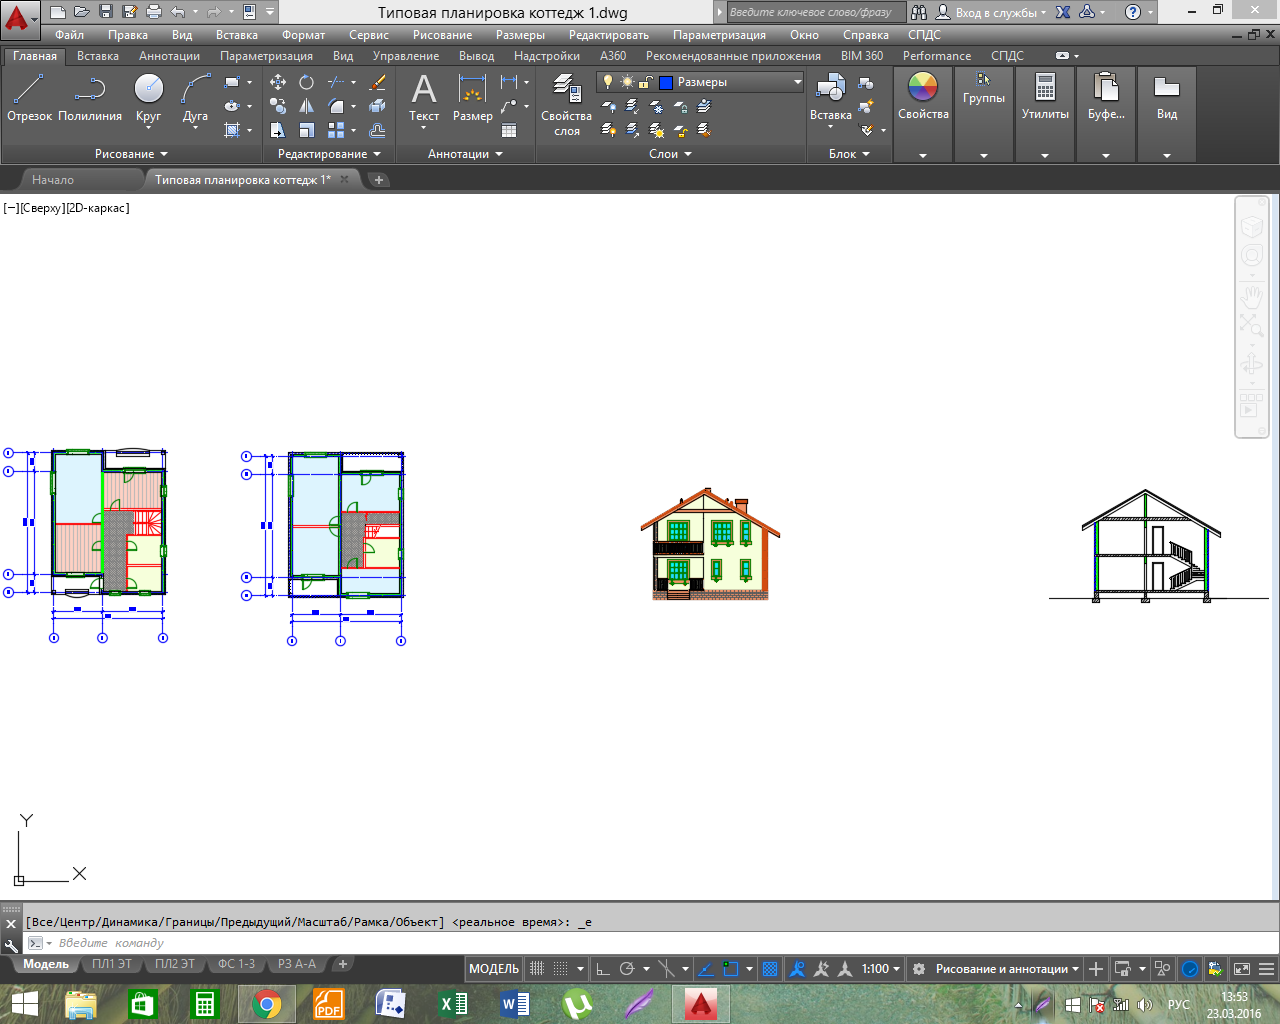Click the Undo arrow in quick access toolbar
The width and height of the screenshot is (1280, 1024).
tap(178, 12)
